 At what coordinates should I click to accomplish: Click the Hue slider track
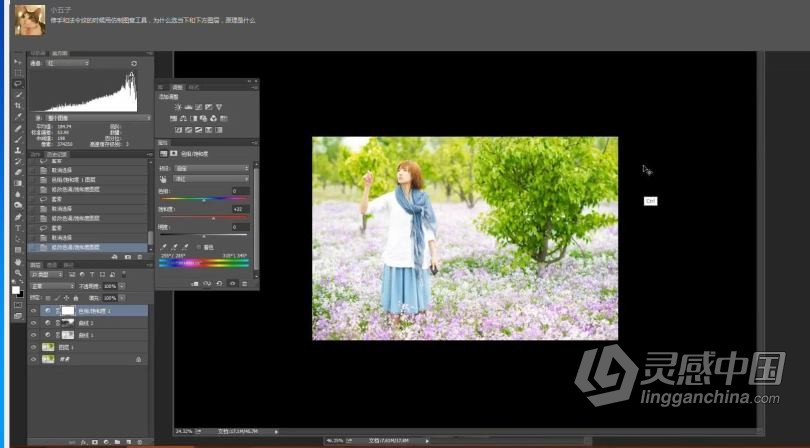pyautogui.click(x=204, y=198)
